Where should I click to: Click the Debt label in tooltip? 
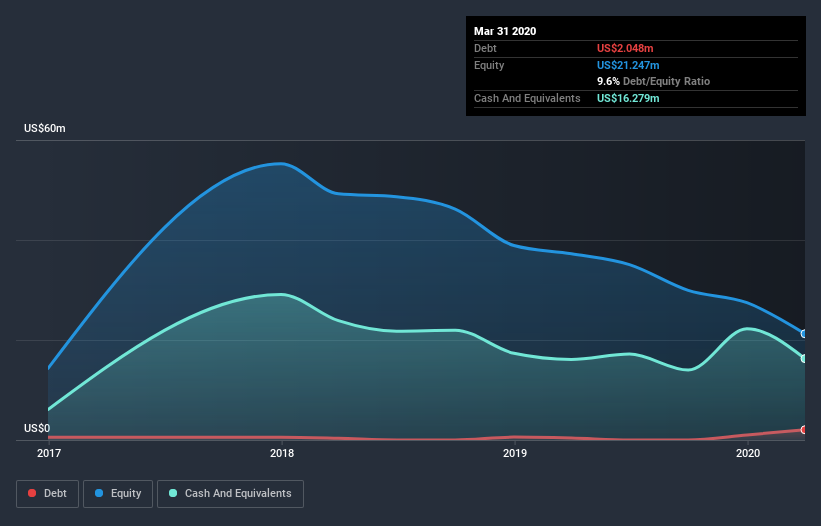click(485, 48)
